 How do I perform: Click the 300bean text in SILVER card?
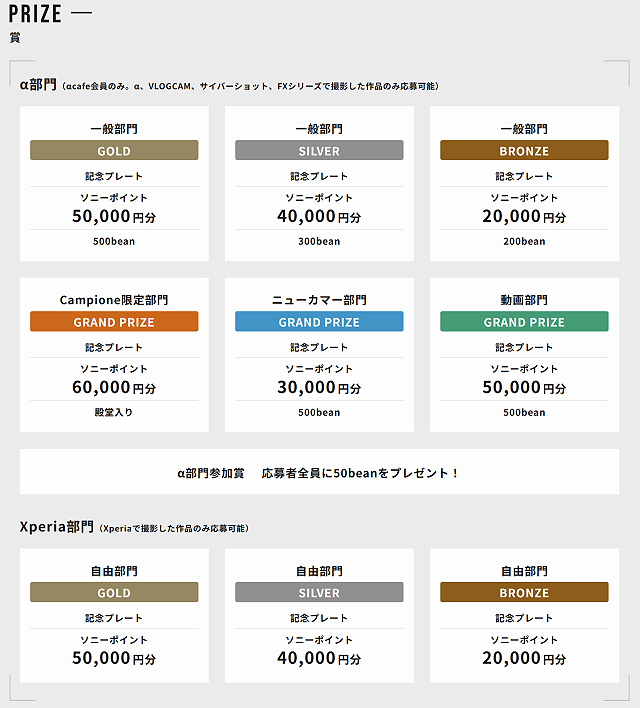click(319, 241)
